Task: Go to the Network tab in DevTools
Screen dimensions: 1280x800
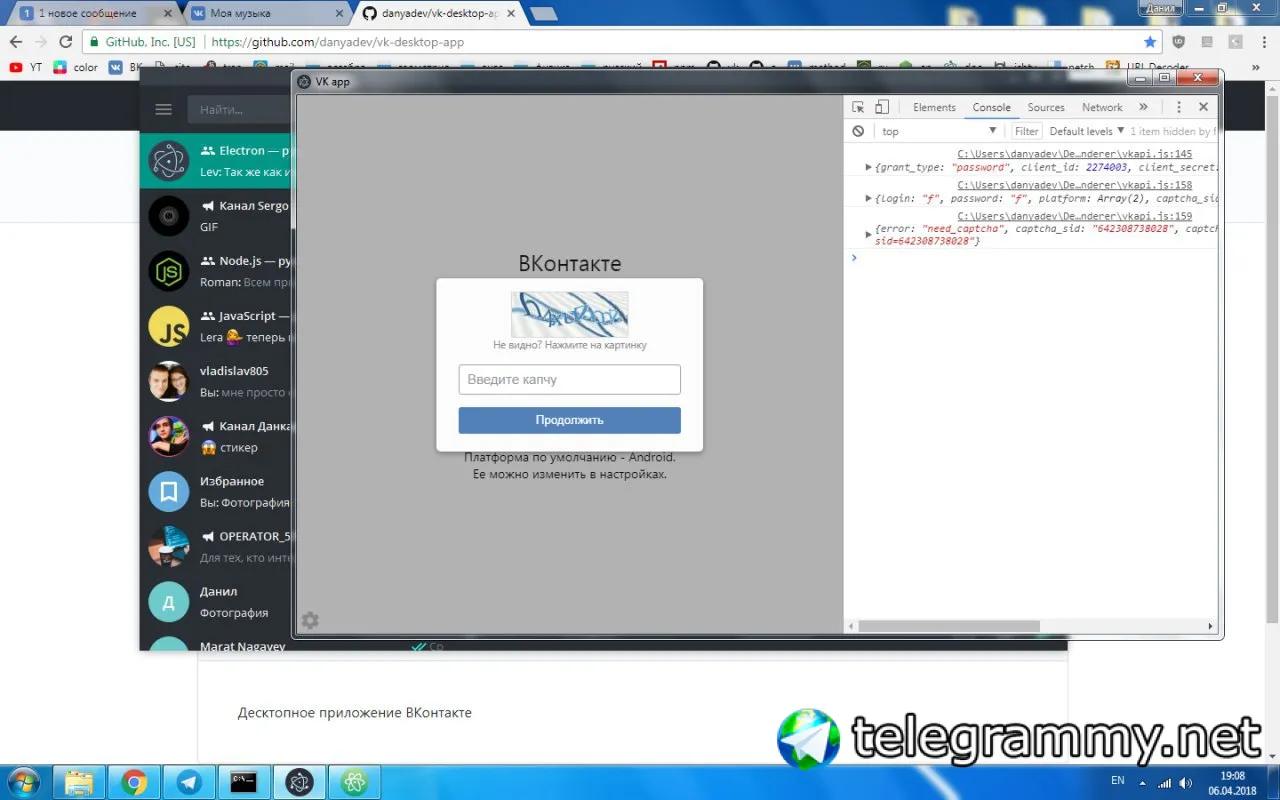Action: (x=1102, y=107)
